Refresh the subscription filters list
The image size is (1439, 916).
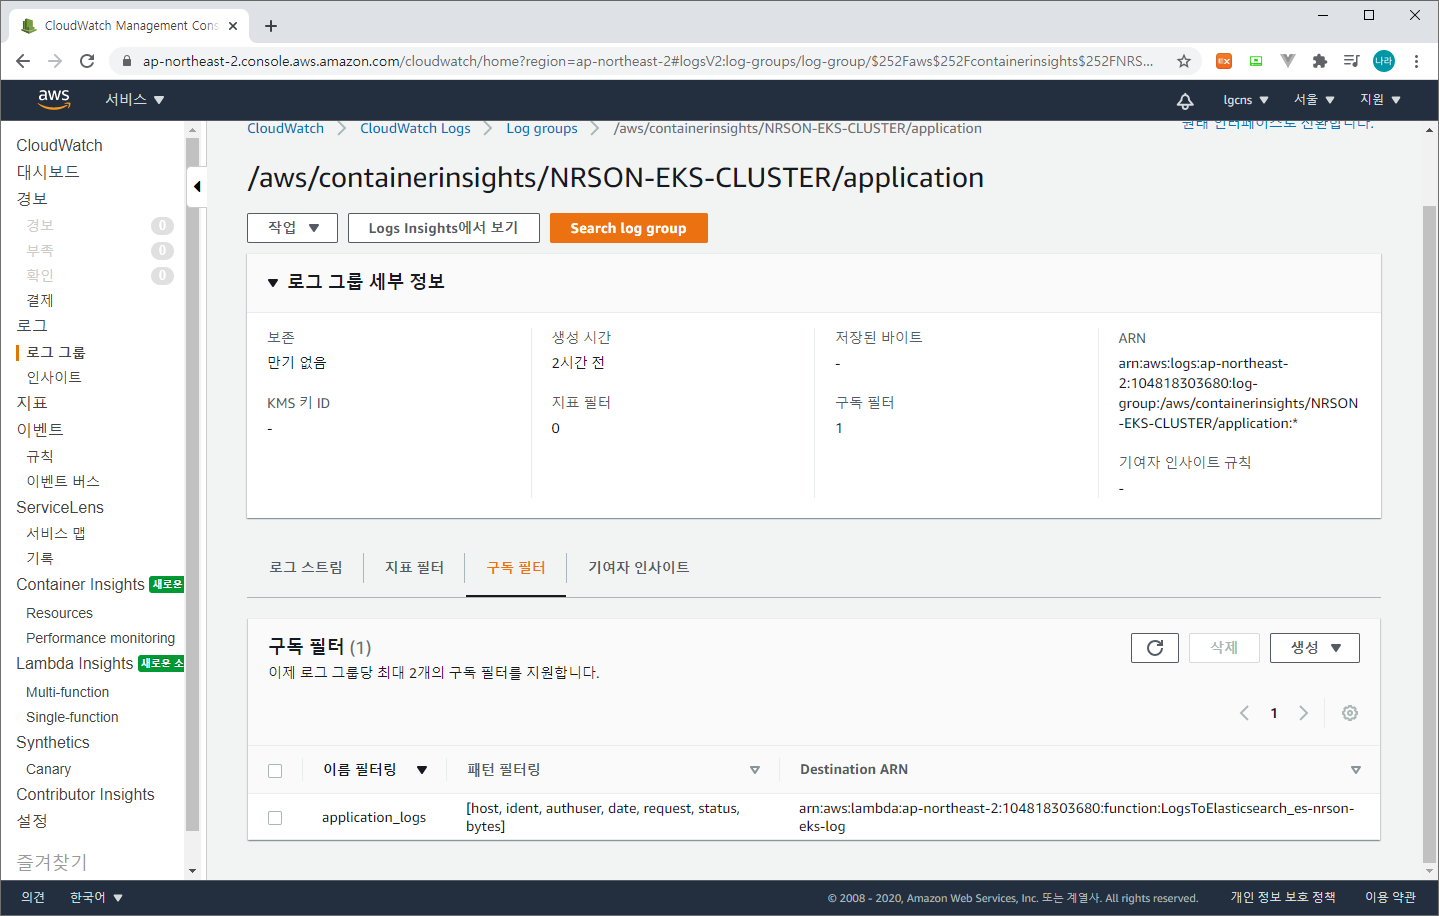(1155, 648)
